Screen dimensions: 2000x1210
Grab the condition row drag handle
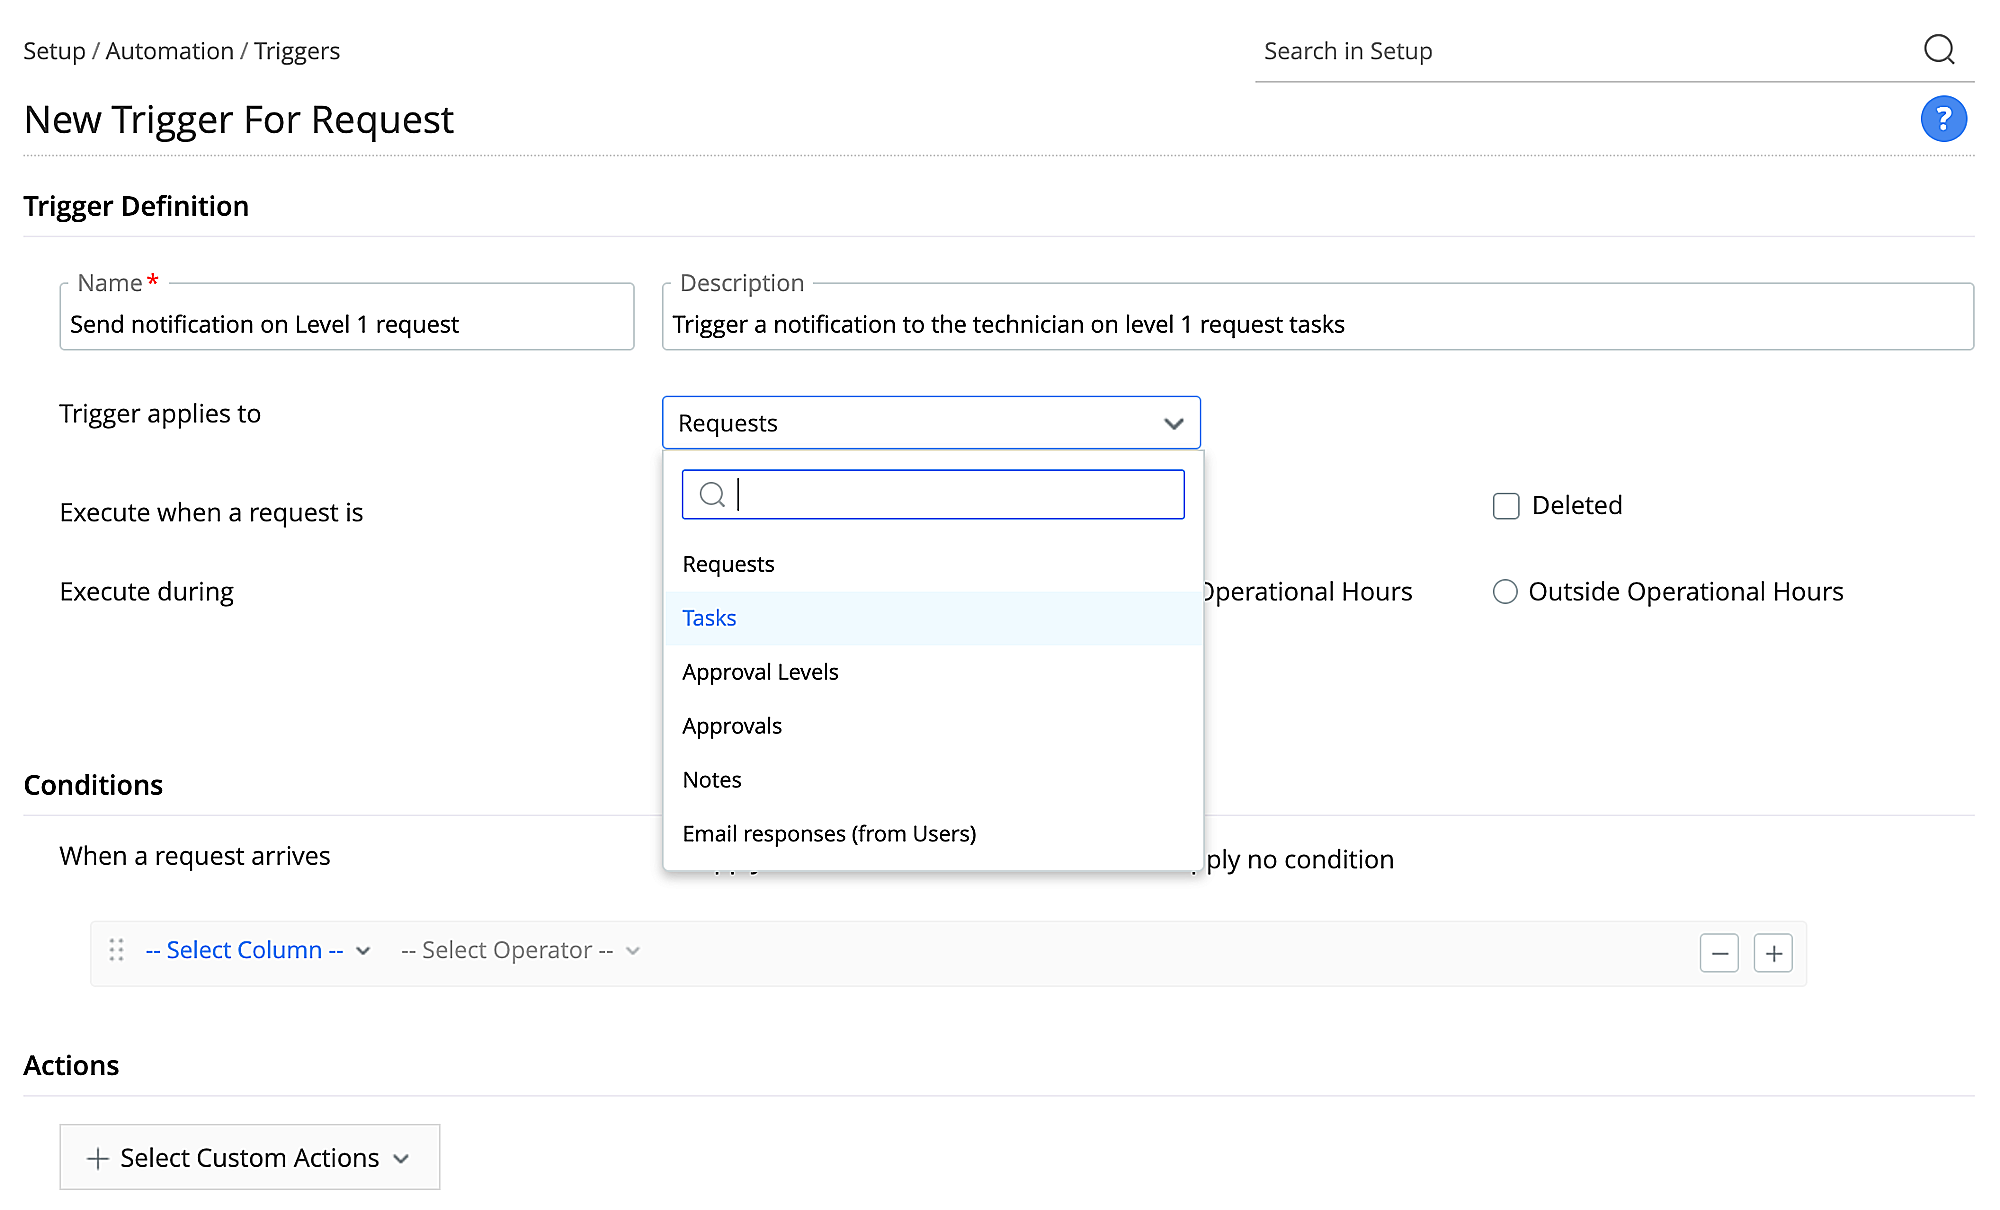(116, 950)
